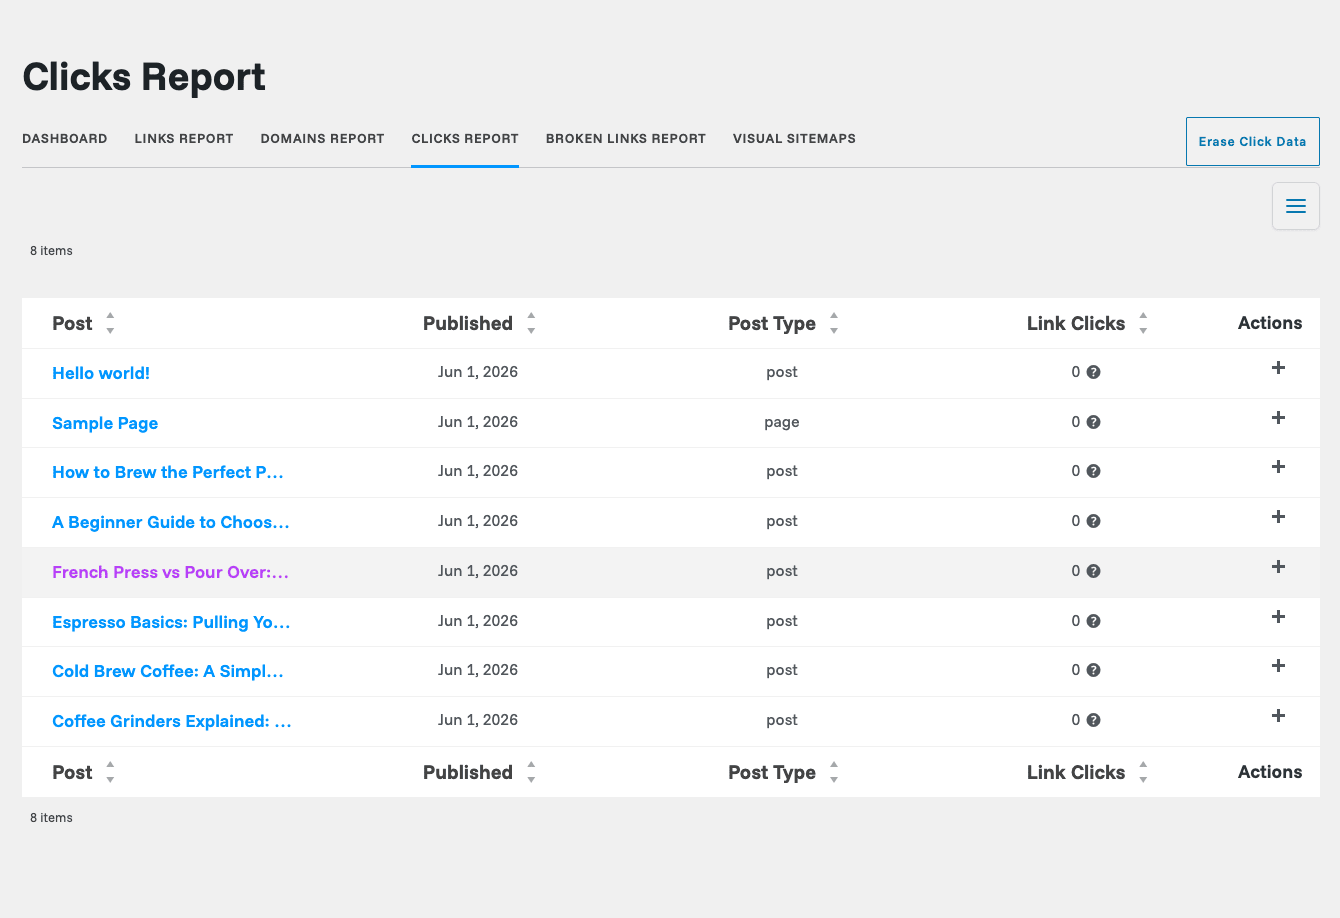Click the top Link Clicks header label
This screenshot has height=918, width=1340.
(1076, 323)
